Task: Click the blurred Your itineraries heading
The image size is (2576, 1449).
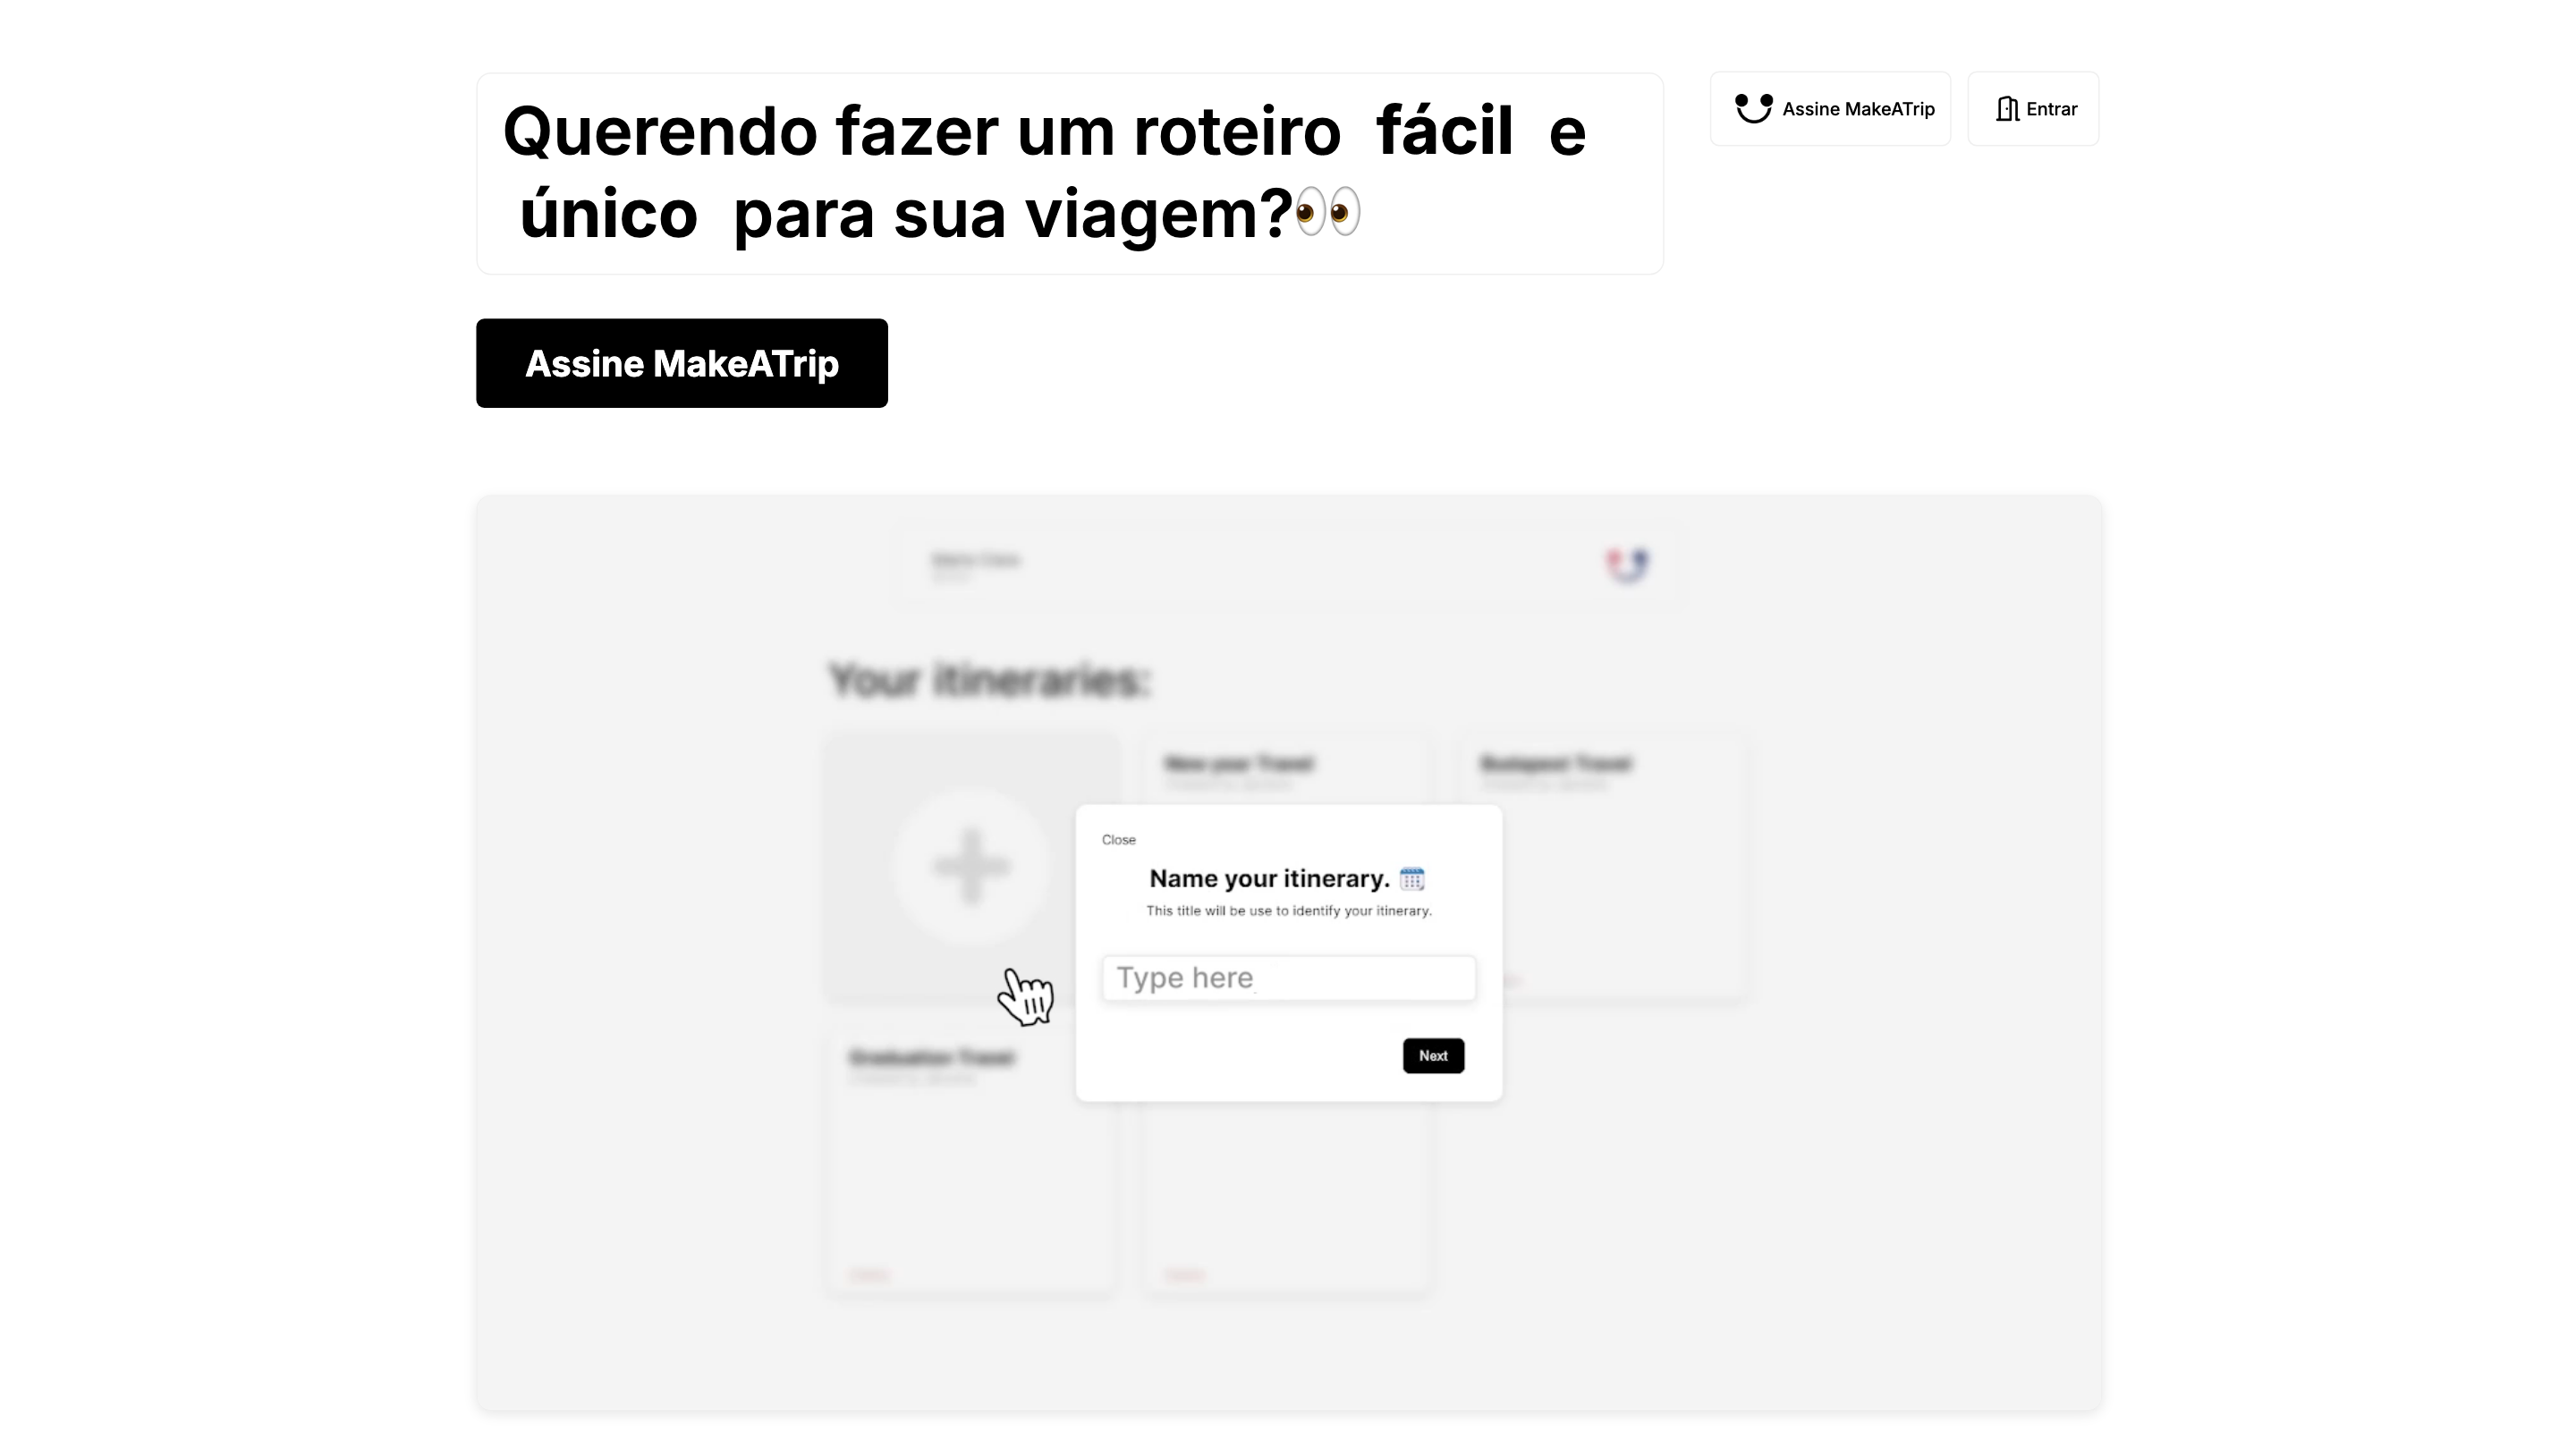Action: 990,680
